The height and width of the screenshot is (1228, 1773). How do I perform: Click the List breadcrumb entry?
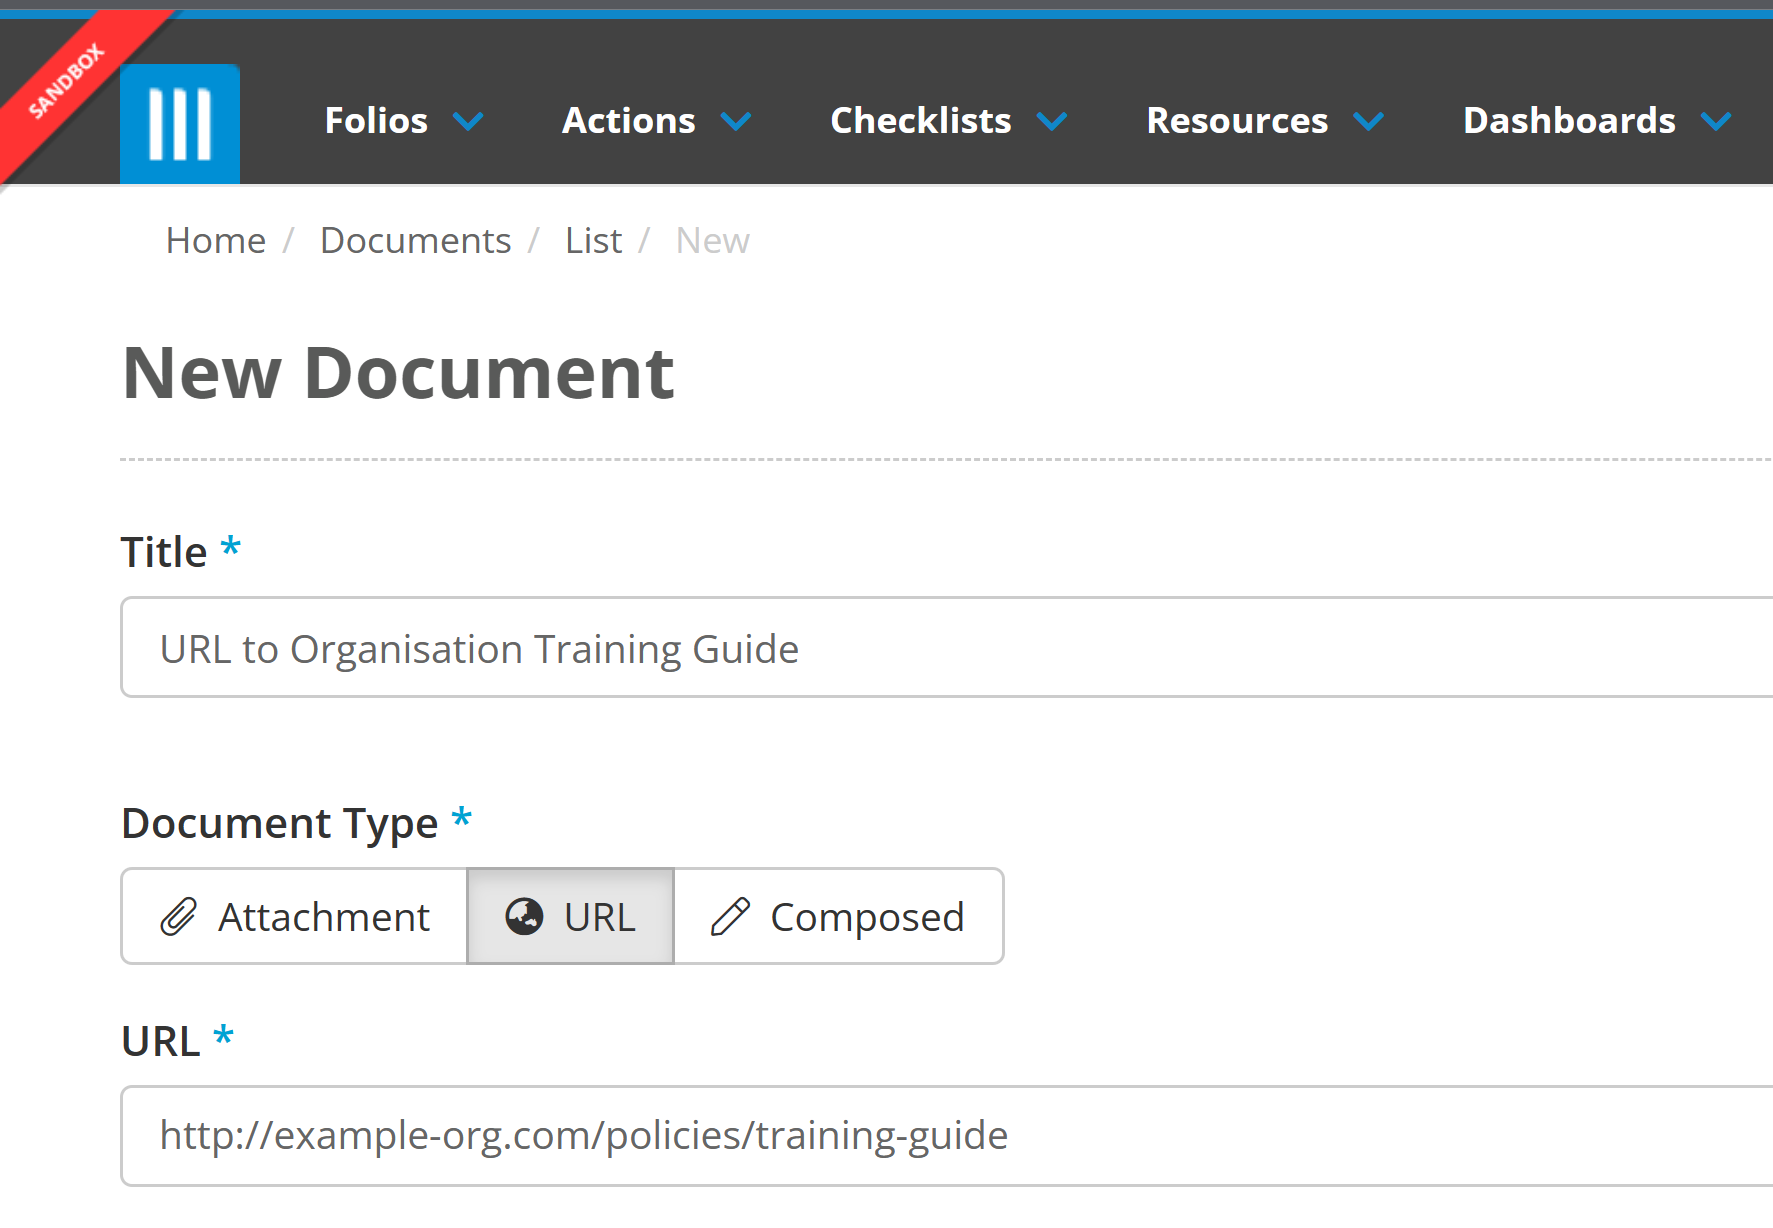(592, 240)
